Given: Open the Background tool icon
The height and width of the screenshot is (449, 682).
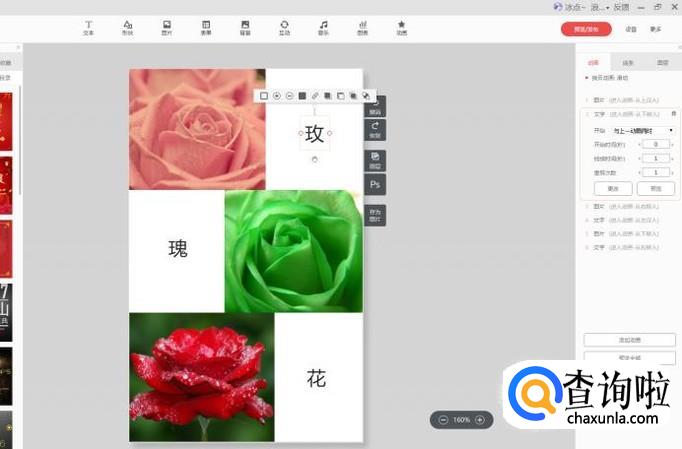Looking at the screenshot, I should [x=245, y=28].
